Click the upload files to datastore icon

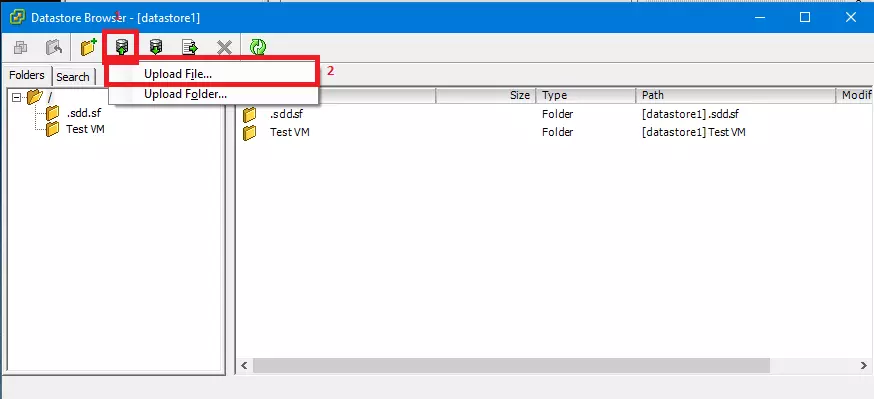click(122, 47)
